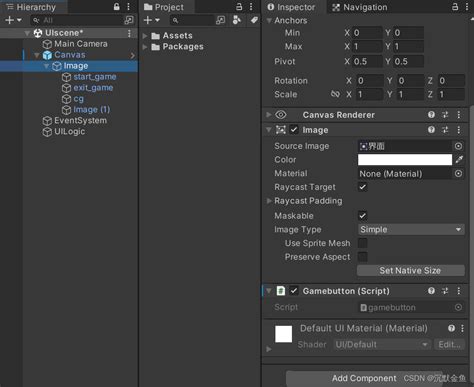474x387 pixels.
Task: Click the Set Native Size button
Action: [x=411, y=270]
